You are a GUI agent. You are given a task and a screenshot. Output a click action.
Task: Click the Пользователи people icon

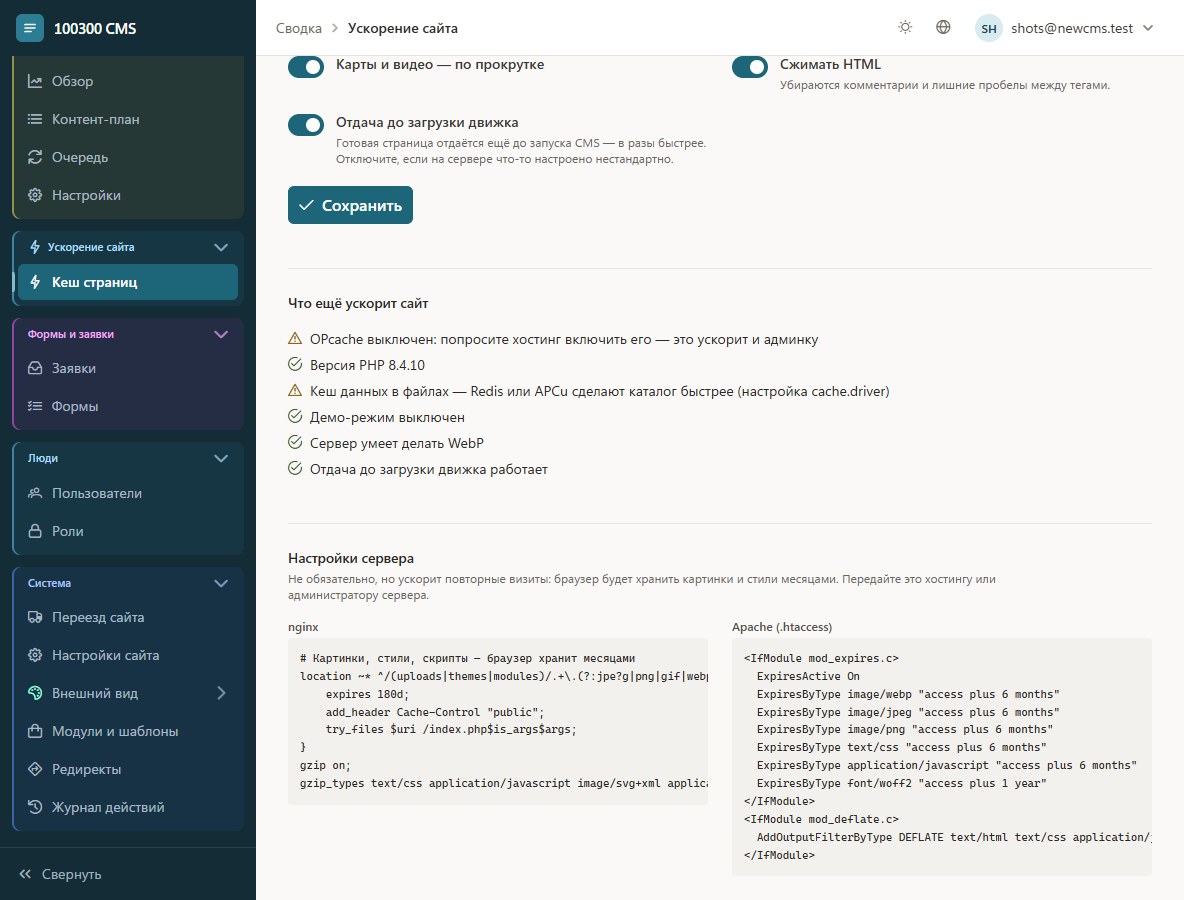35,493
